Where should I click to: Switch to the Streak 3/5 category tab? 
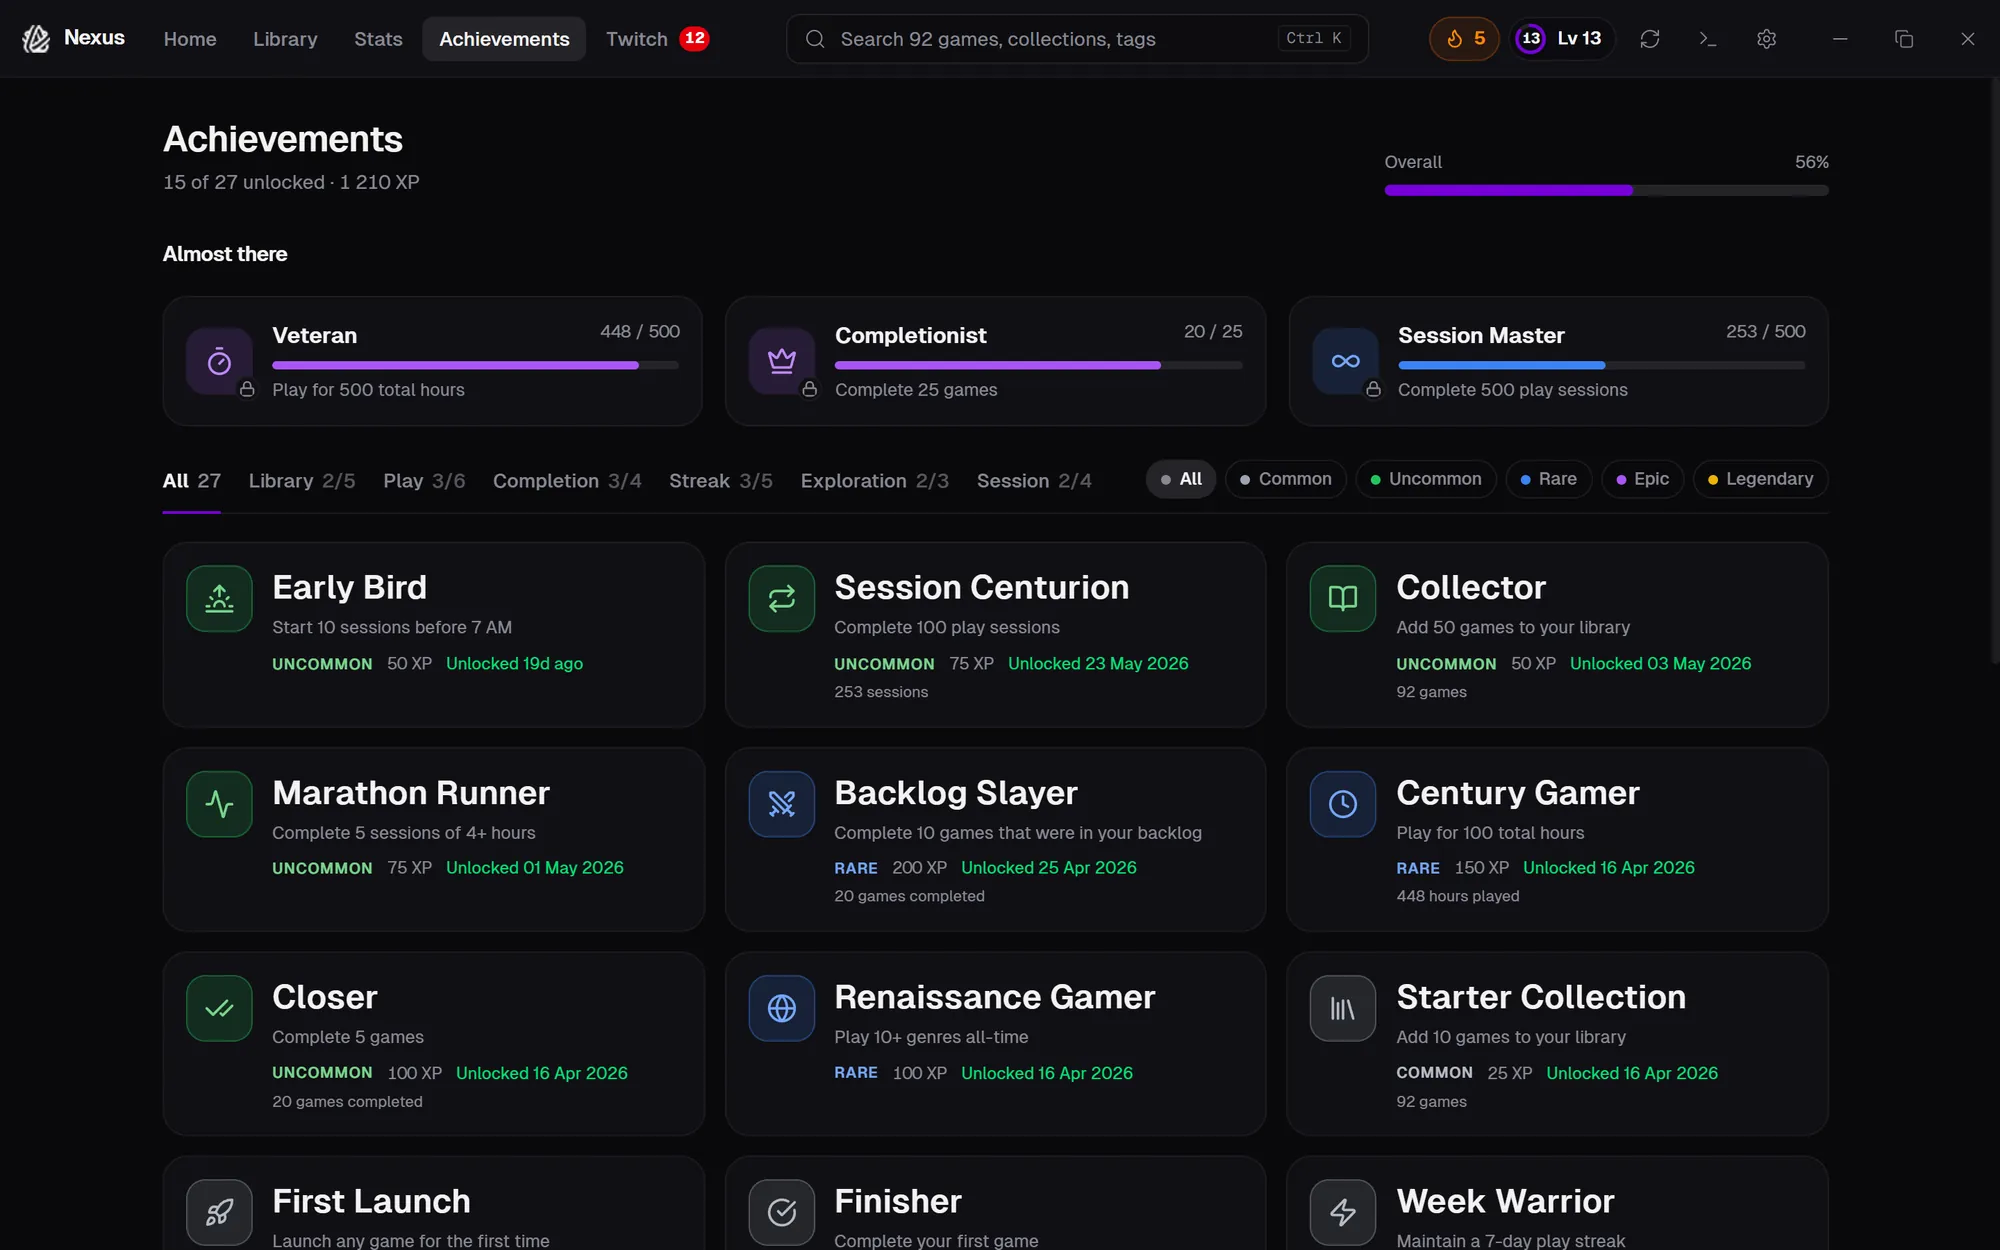point(721,482)
